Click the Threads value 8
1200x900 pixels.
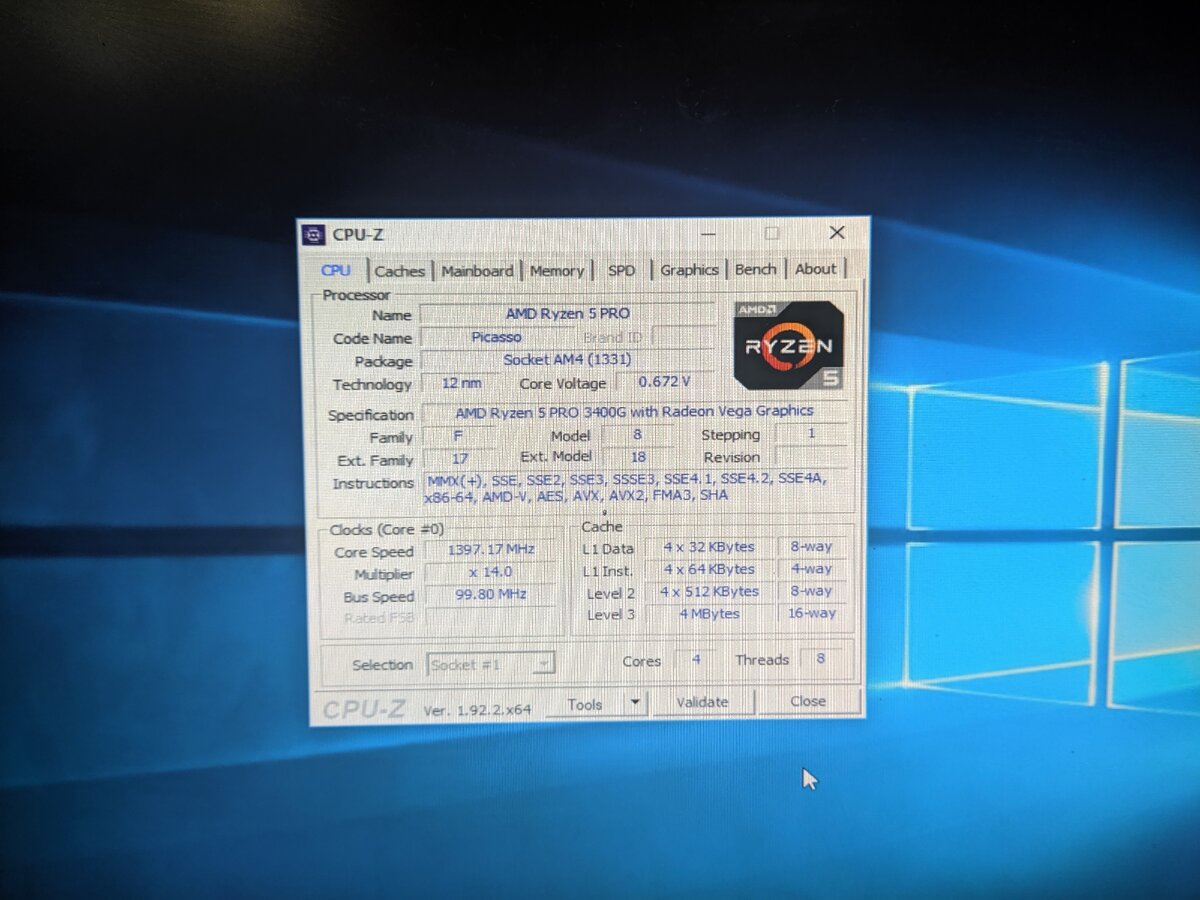pos(820,659)
